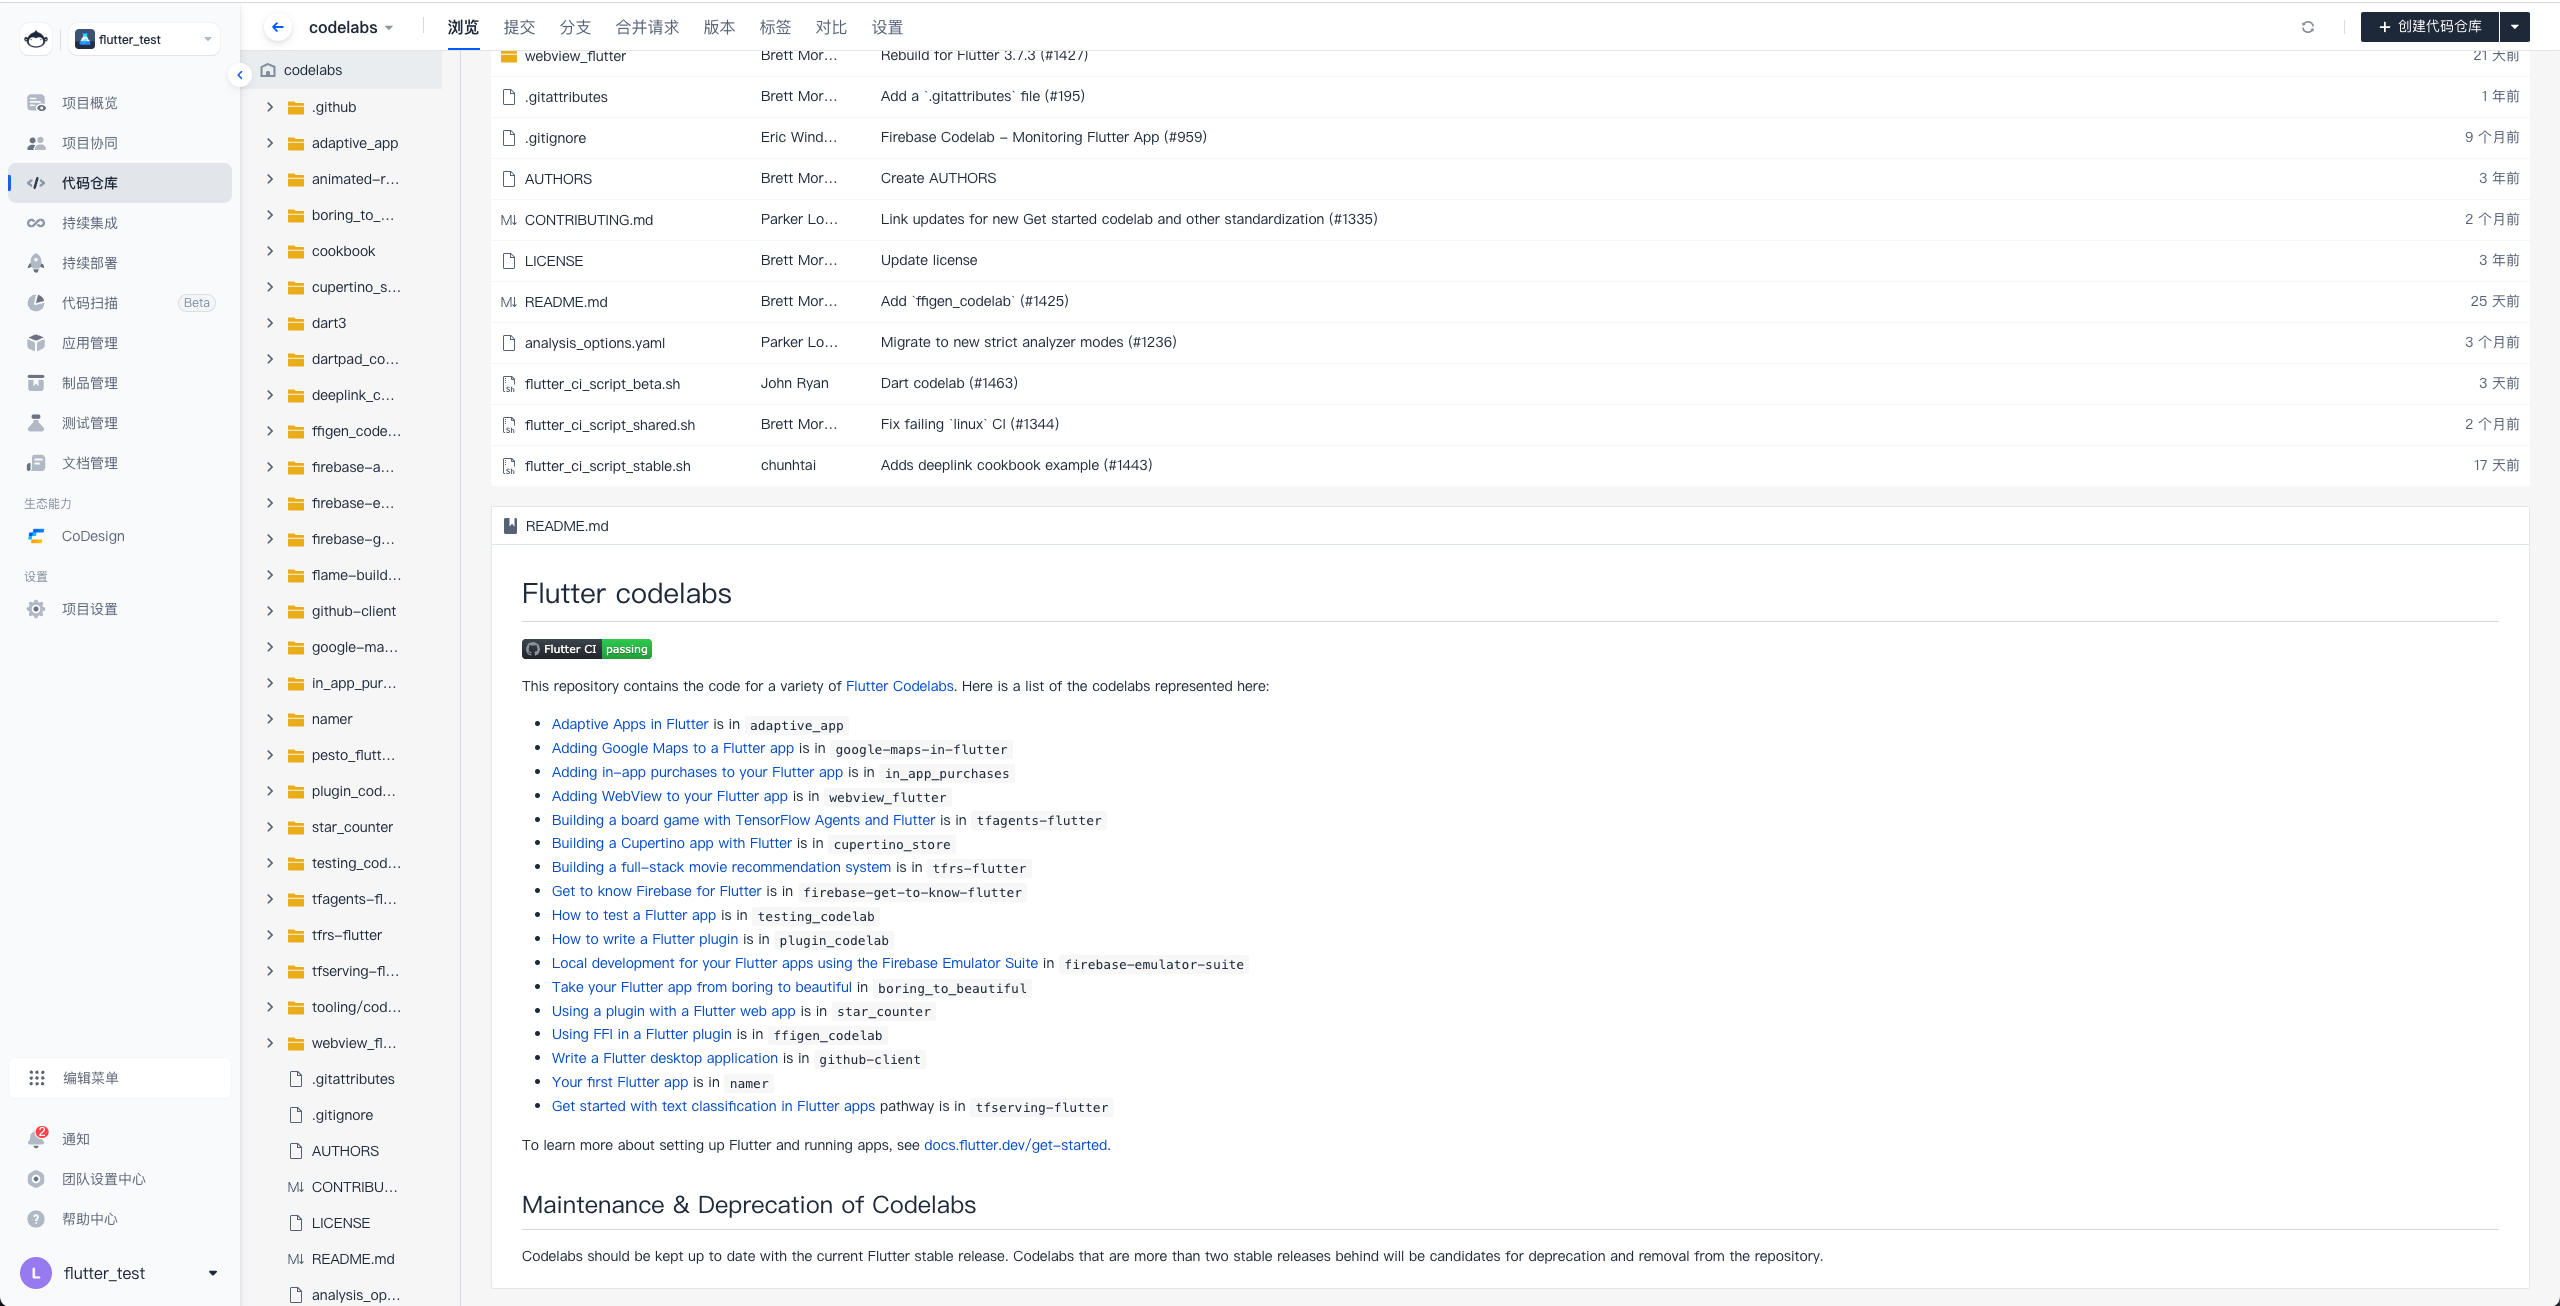The width and height of the screenshot is (2560, 1306).
Task: Click the refresh icon in top bar
Action: point(2308,27)
